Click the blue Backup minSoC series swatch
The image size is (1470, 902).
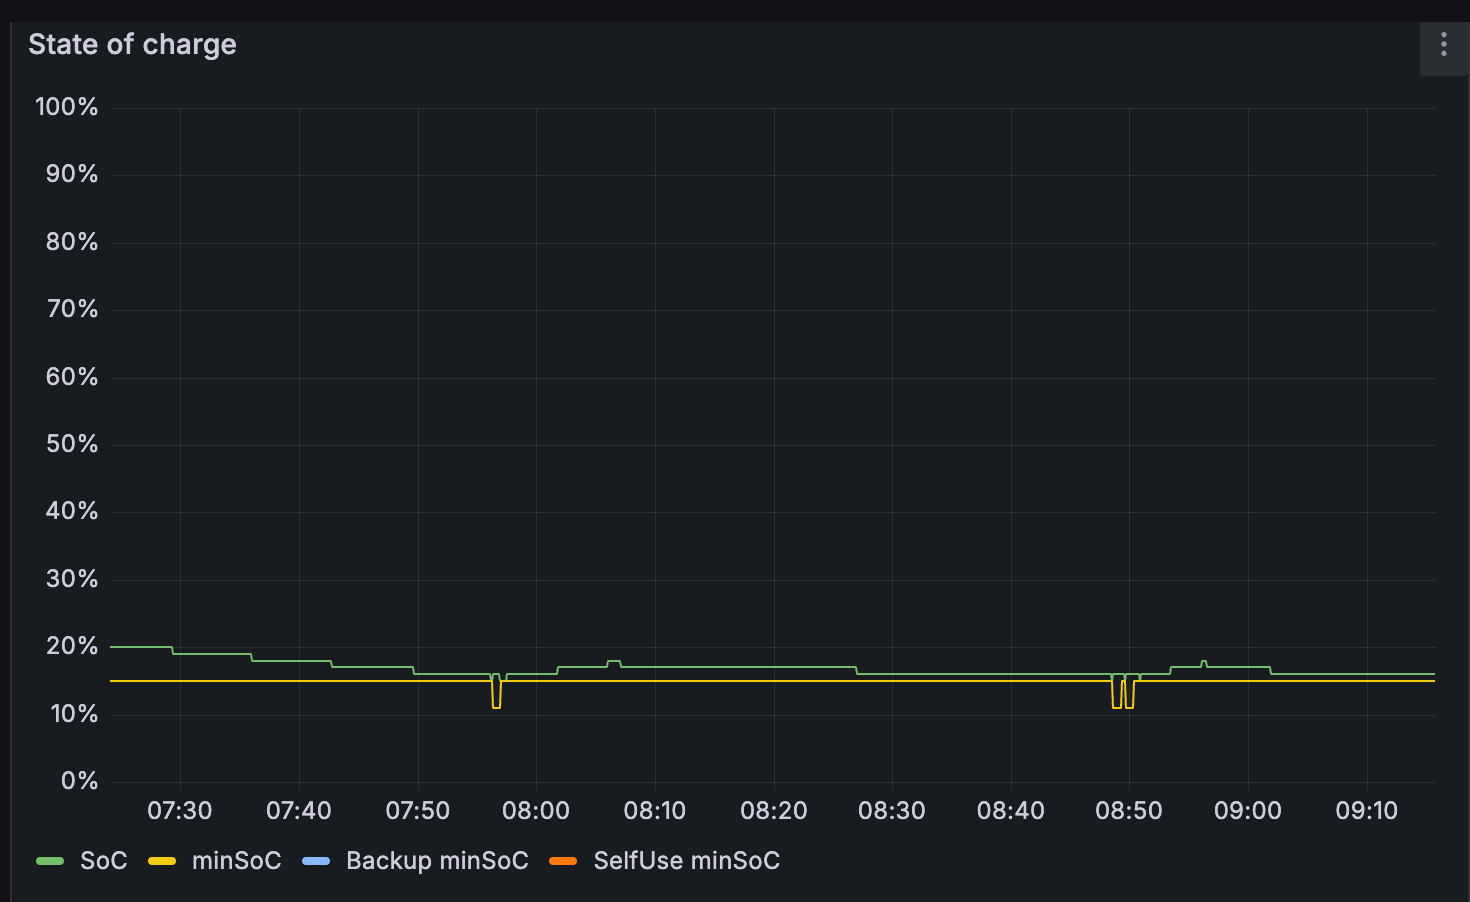(316, 861)
